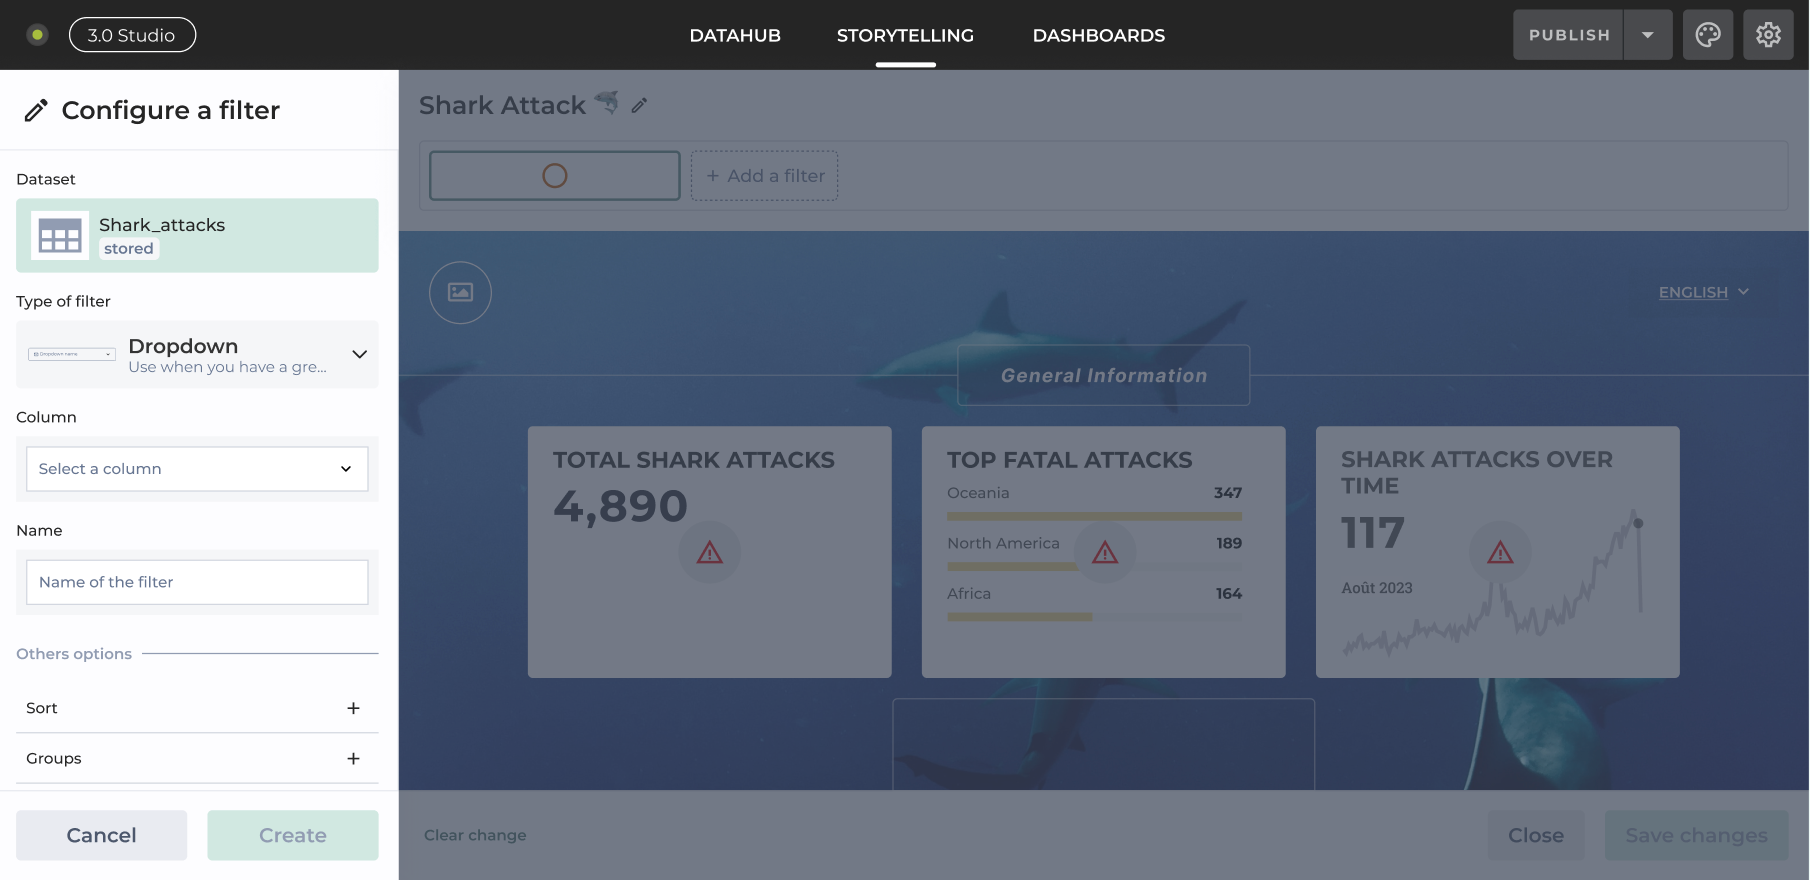The height and width of the screenshot is (880, 1810).
Task: Switch to the DATAHUB tab
Action: tap(735, 35)
